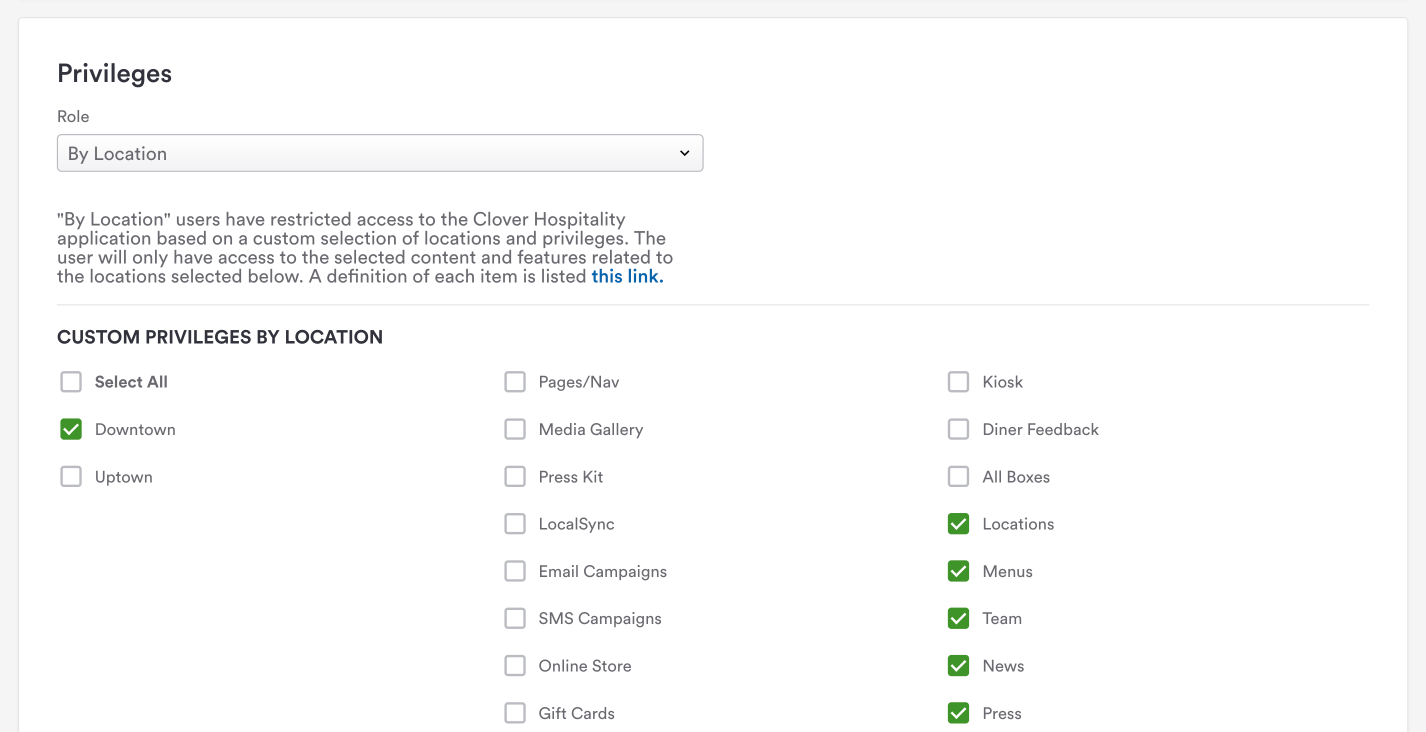Uncheck the Team checkbox

coord(958,618)
